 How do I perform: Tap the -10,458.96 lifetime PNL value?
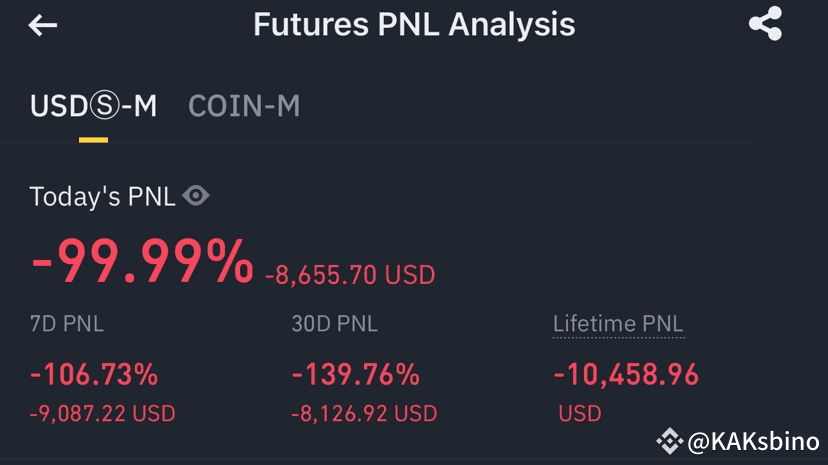tap(626, 374)
